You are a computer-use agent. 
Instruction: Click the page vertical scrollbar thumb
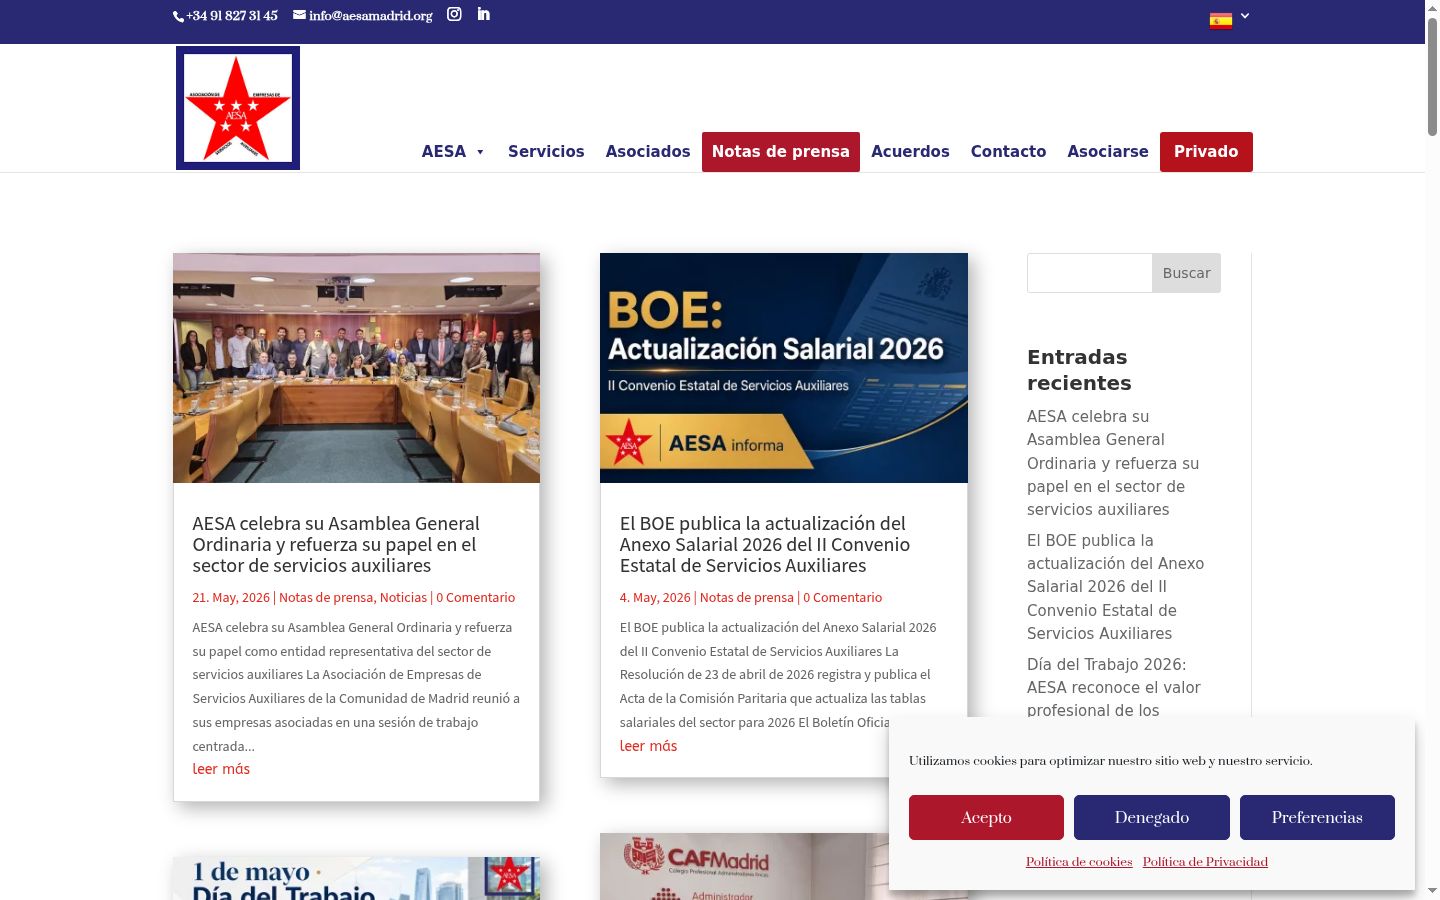pyautogui.click(x=1432, y=75)
